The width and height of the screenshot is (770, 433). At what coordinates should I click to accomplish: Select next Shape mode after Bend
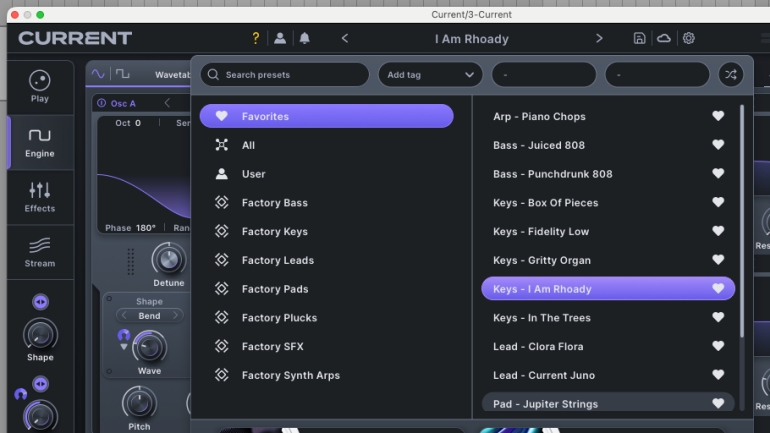(x=175, y=316)
